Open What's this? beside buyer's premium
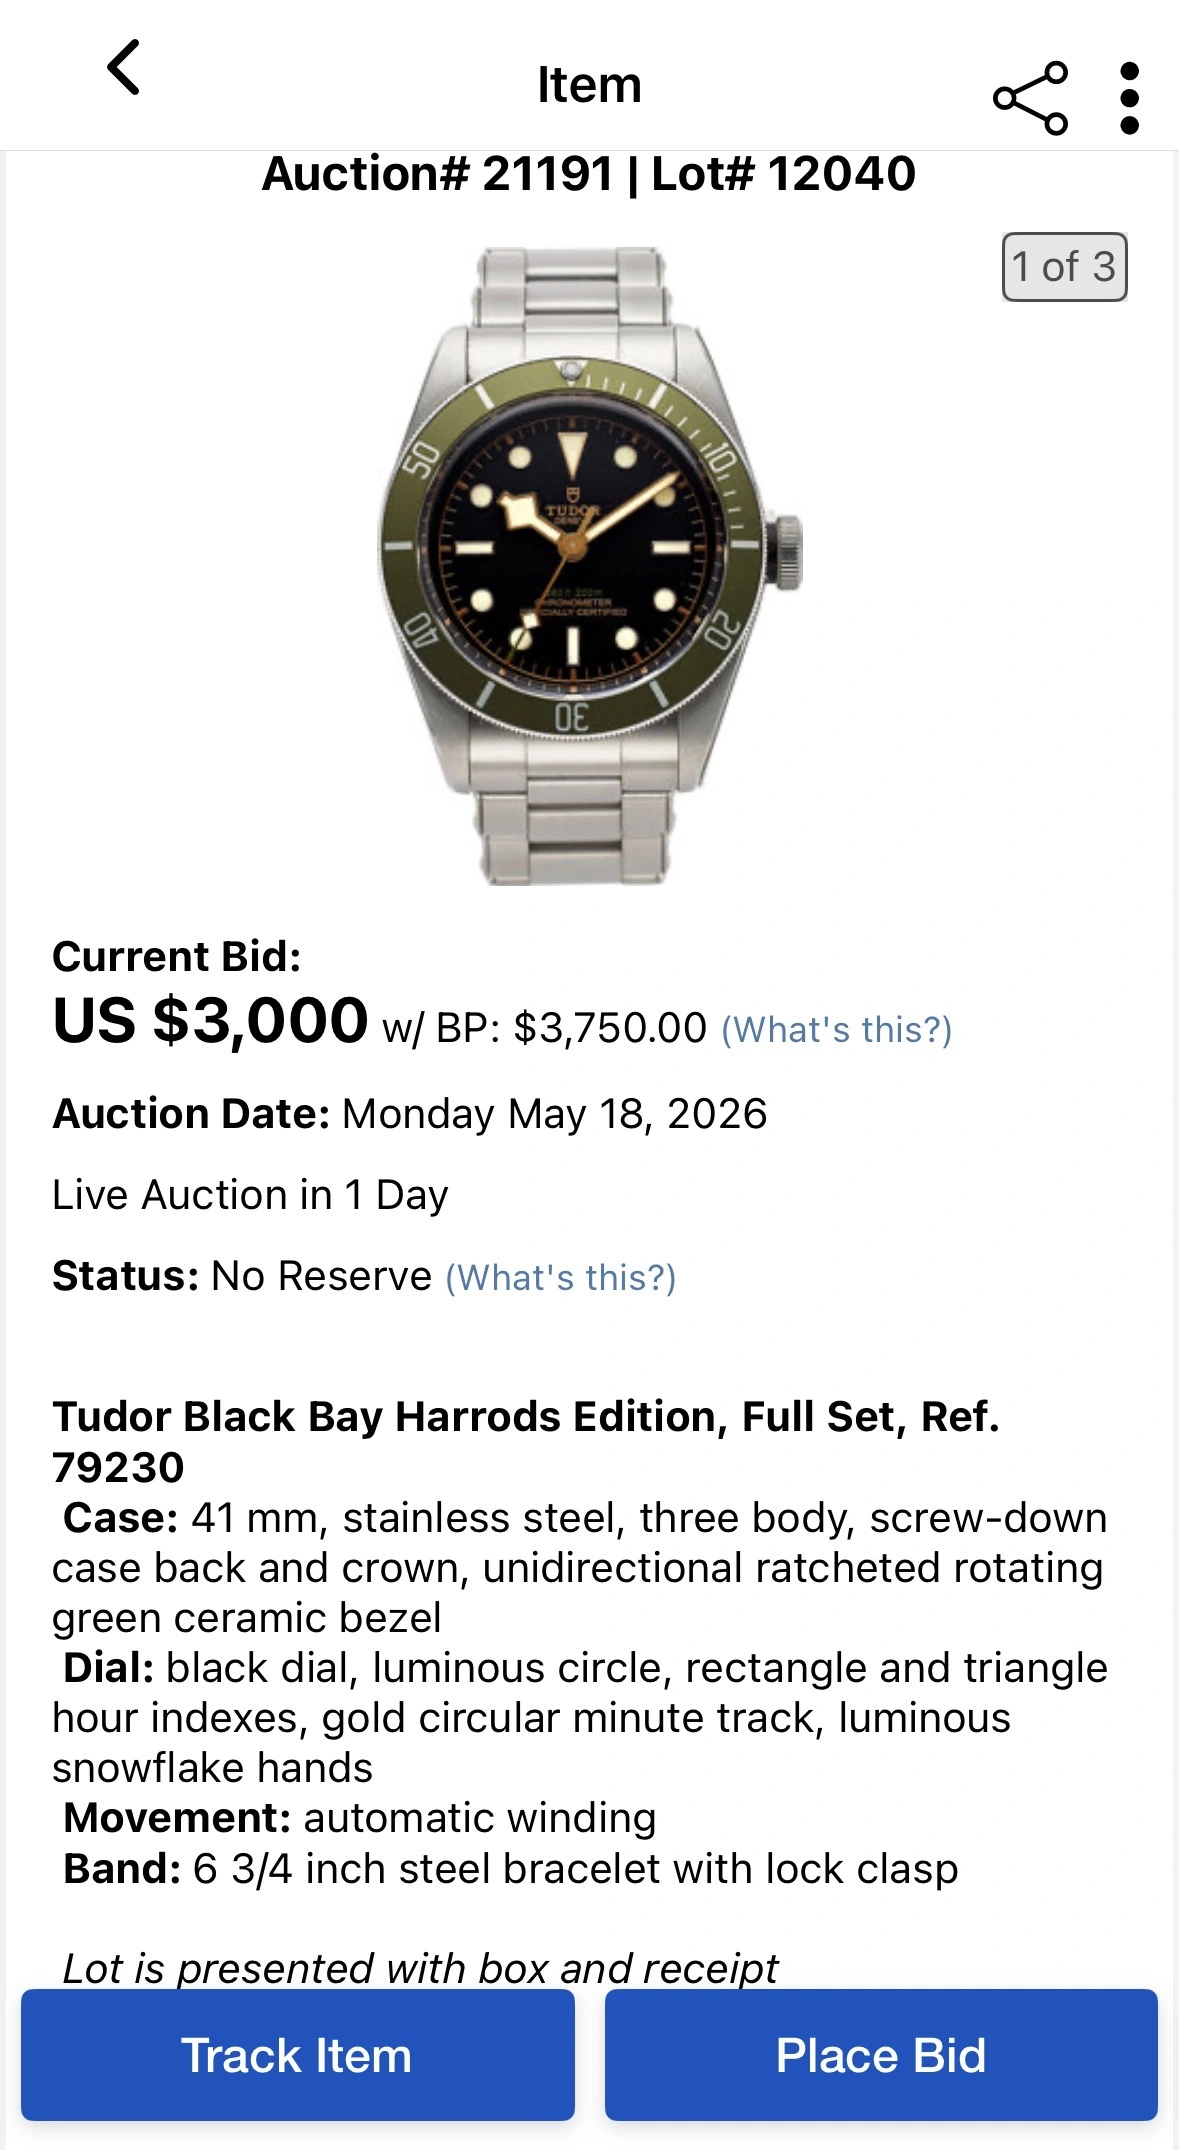Image resolution: width=1179 pixels, height=2150 pixels. click(x=837, y=1029)
